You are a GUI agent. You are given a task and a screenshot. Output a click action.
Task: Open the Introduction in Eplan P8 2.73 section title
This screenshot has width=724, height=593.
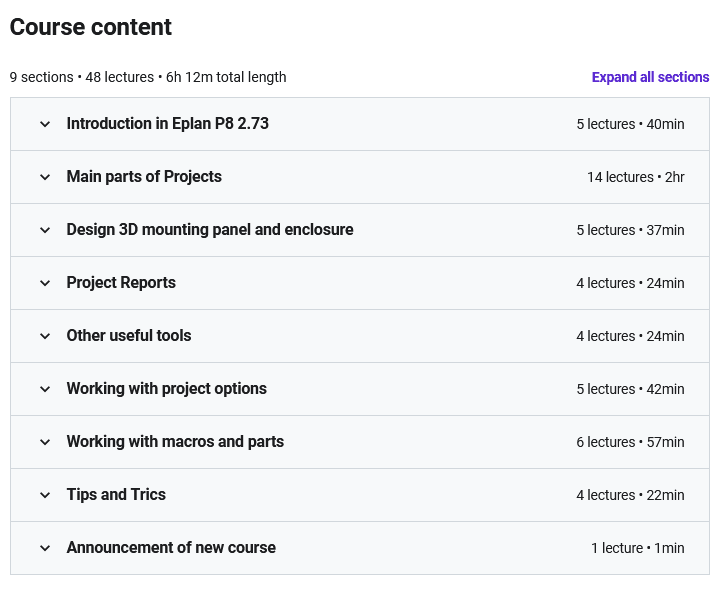(168, 124)
